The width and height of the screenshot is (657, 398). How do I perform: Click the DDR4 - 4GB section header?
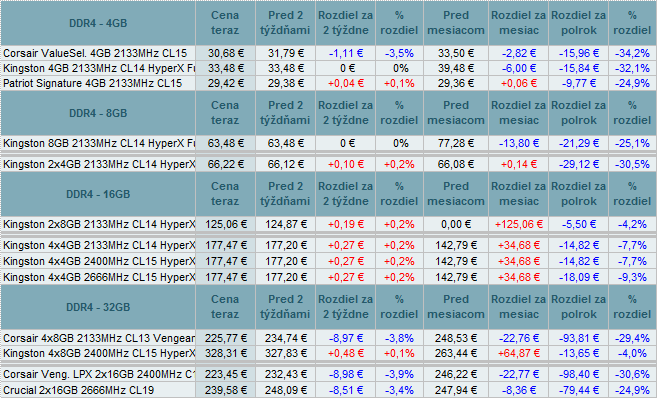pyautogui.click(x=98, y=23)
